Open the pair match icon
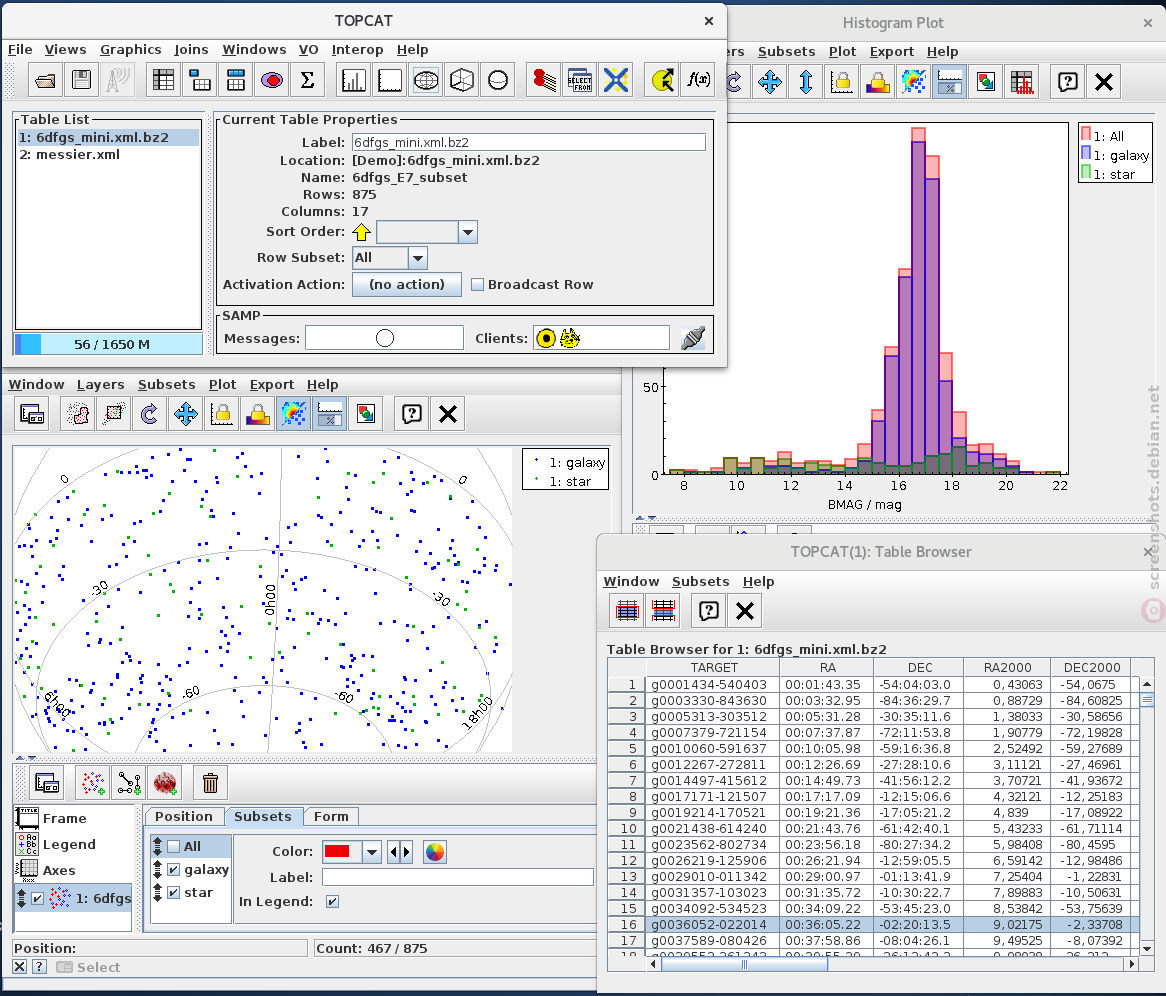The width and height of the screenshot is (1166, 996). [x=544, y=80]
